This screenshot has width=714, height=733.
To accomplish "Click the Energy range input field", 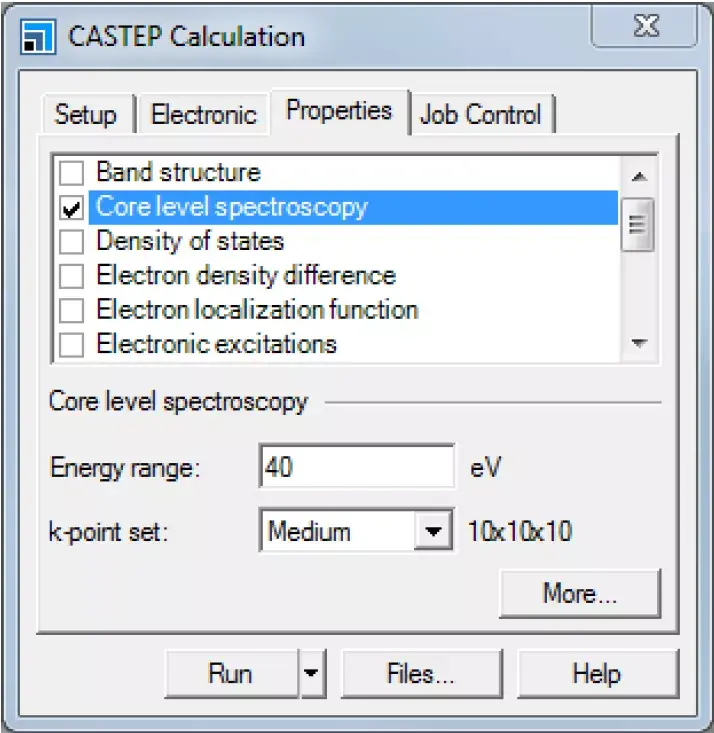I will 357,467.
